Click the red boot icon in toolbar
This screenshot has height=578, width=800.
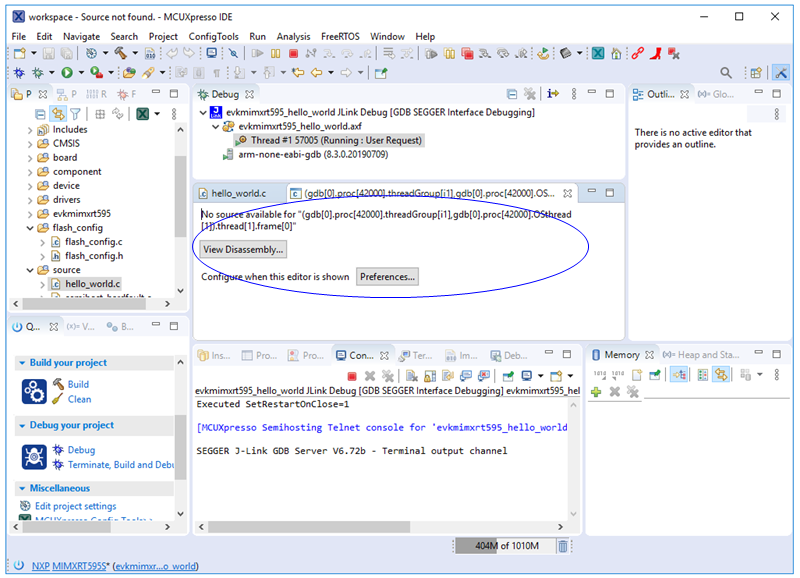point(656,54)
